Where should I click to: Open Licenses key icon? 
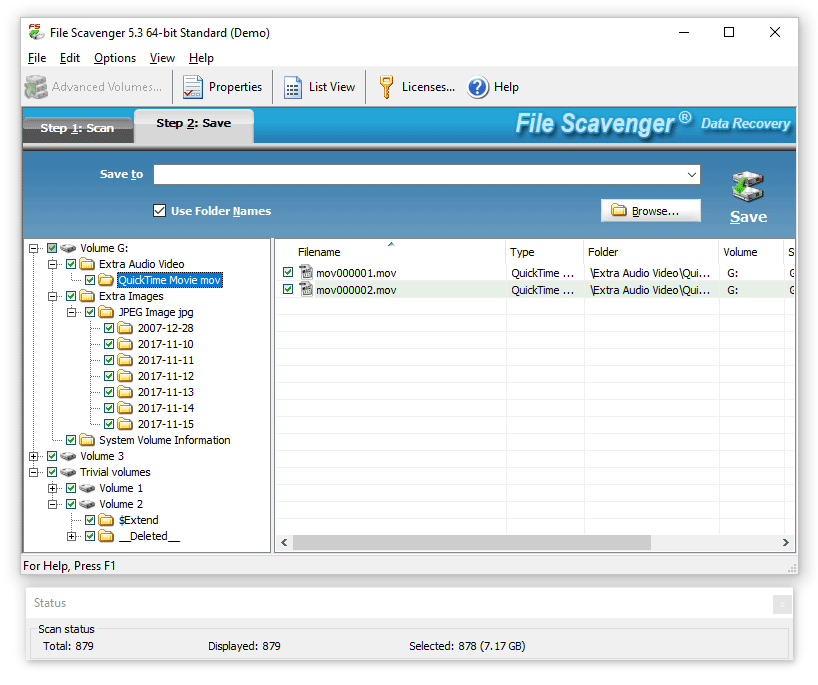[386, 88]
